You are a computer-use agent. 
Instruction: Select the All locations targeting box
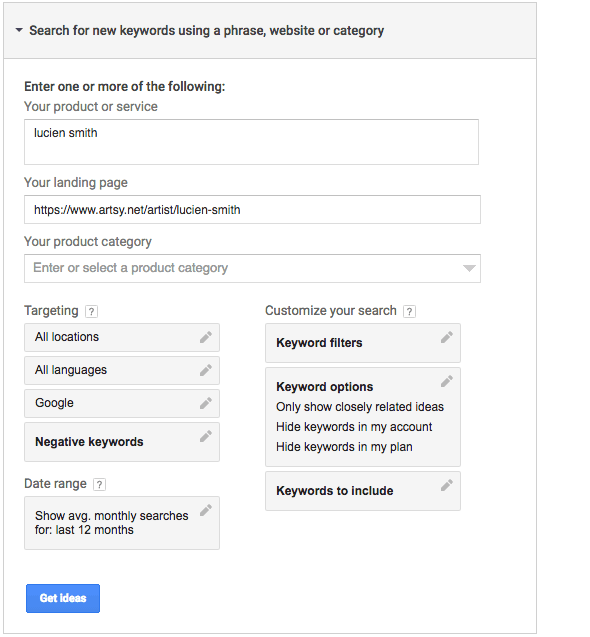coord(122,337)
